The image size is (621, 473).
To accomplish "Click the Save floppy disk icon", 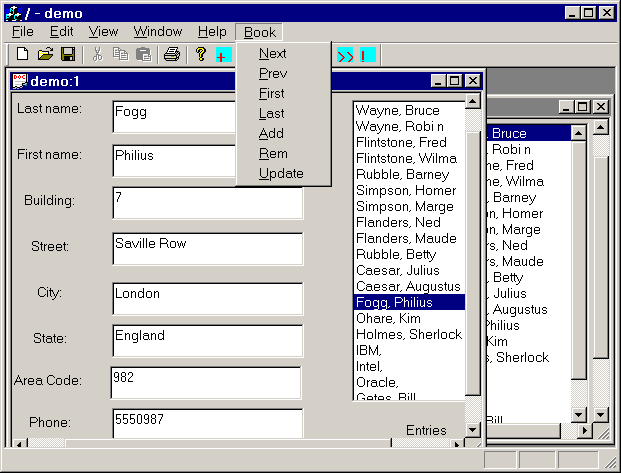I will [68, 54].
